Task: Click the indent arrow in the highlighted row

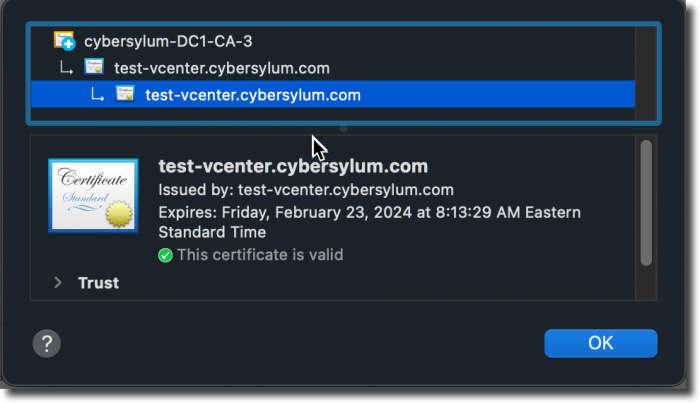Action: [97, 95]
